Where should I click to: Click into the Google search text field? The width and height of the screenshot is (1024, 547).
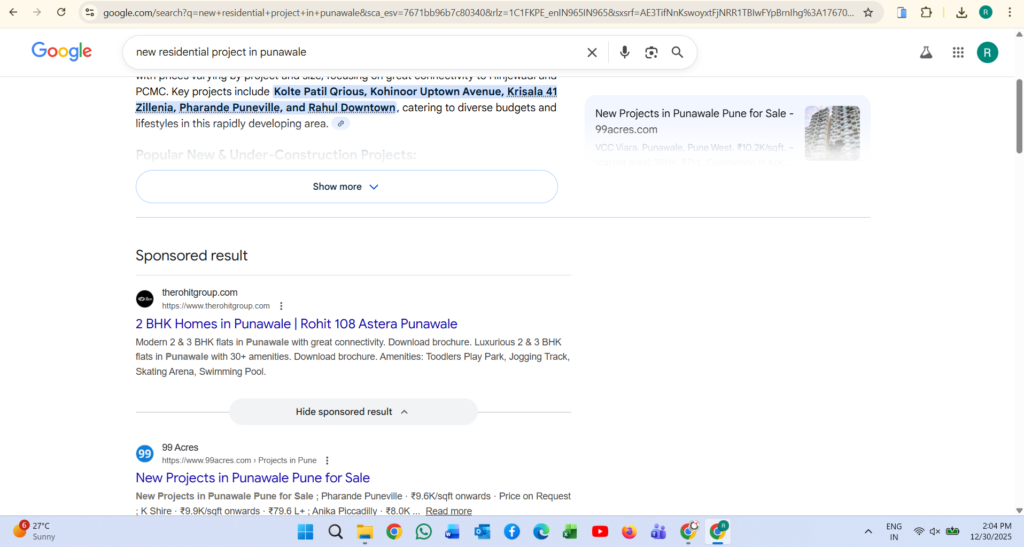350,52
